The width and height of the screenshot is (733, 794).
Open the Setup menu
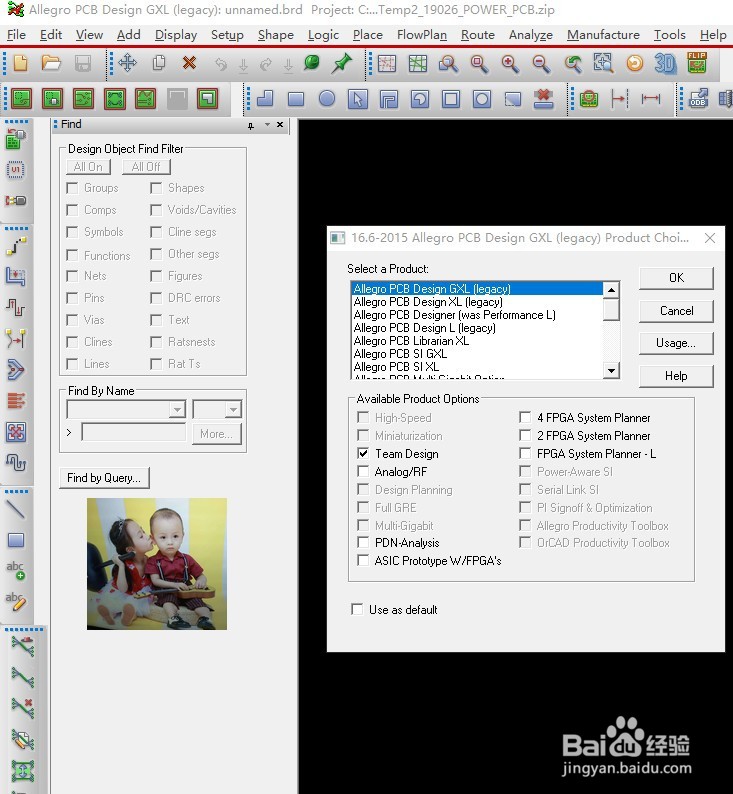point(227,35)
